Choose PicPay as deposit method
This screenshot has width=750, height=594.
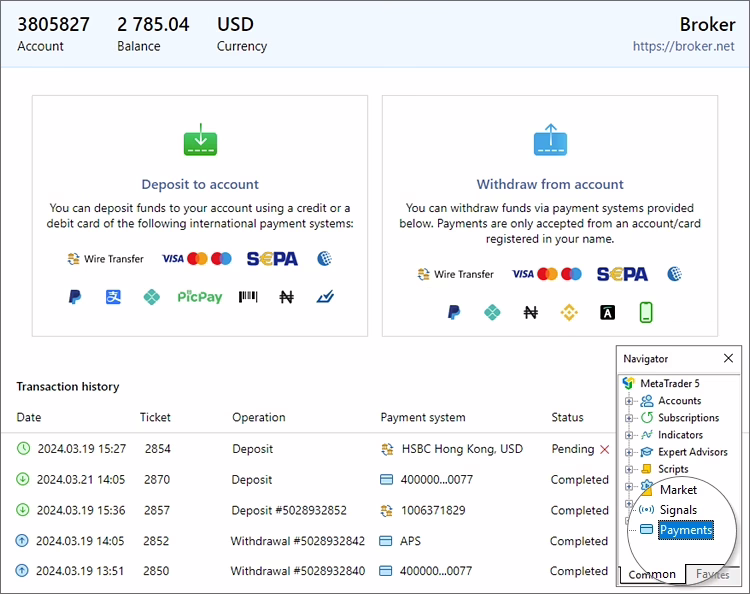coord(200,297)
